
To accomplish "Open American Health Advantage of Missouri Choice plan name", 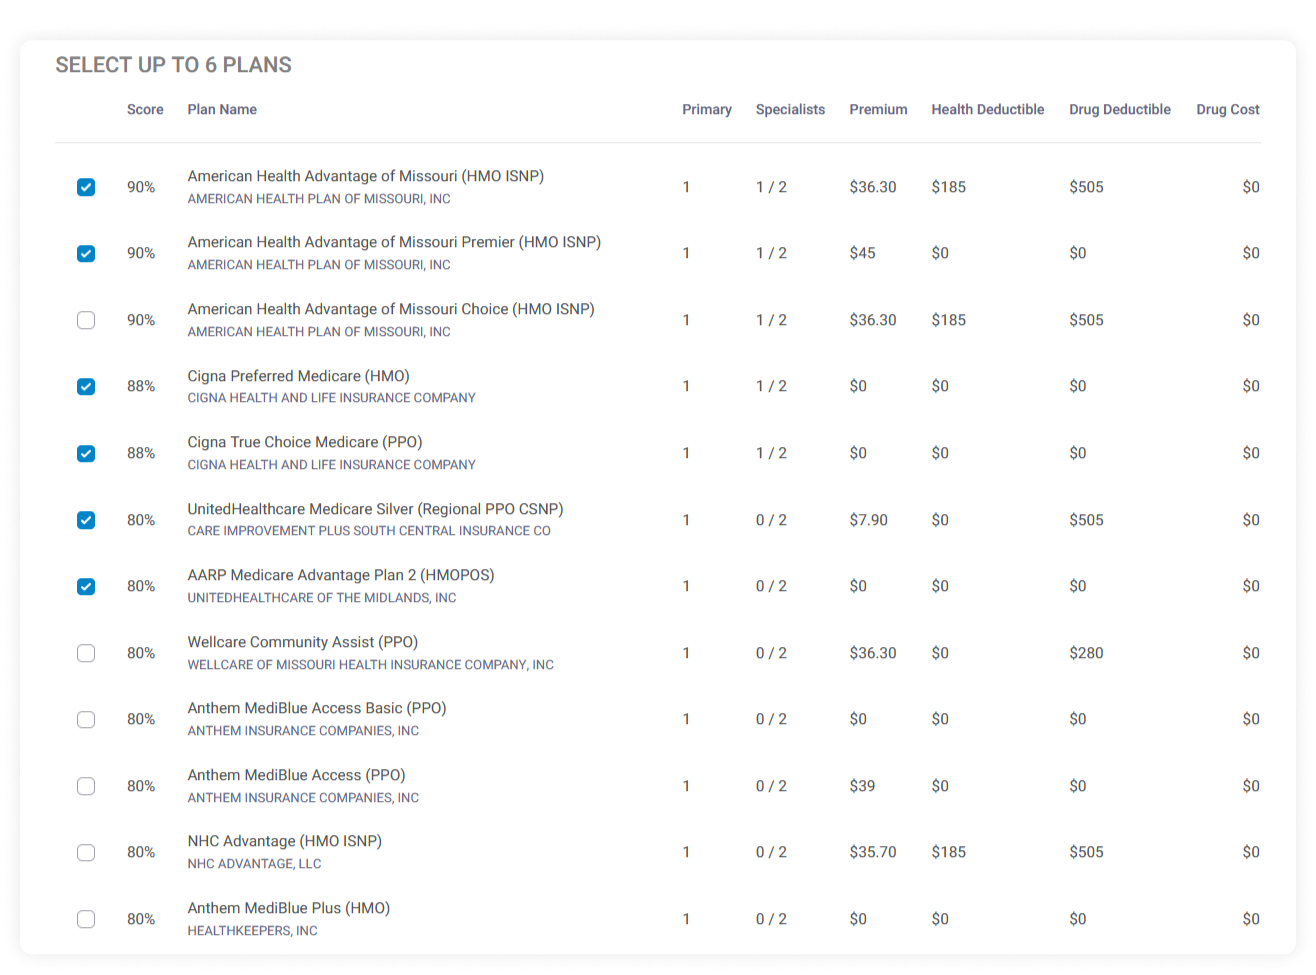I will click(x=391, y=309).
